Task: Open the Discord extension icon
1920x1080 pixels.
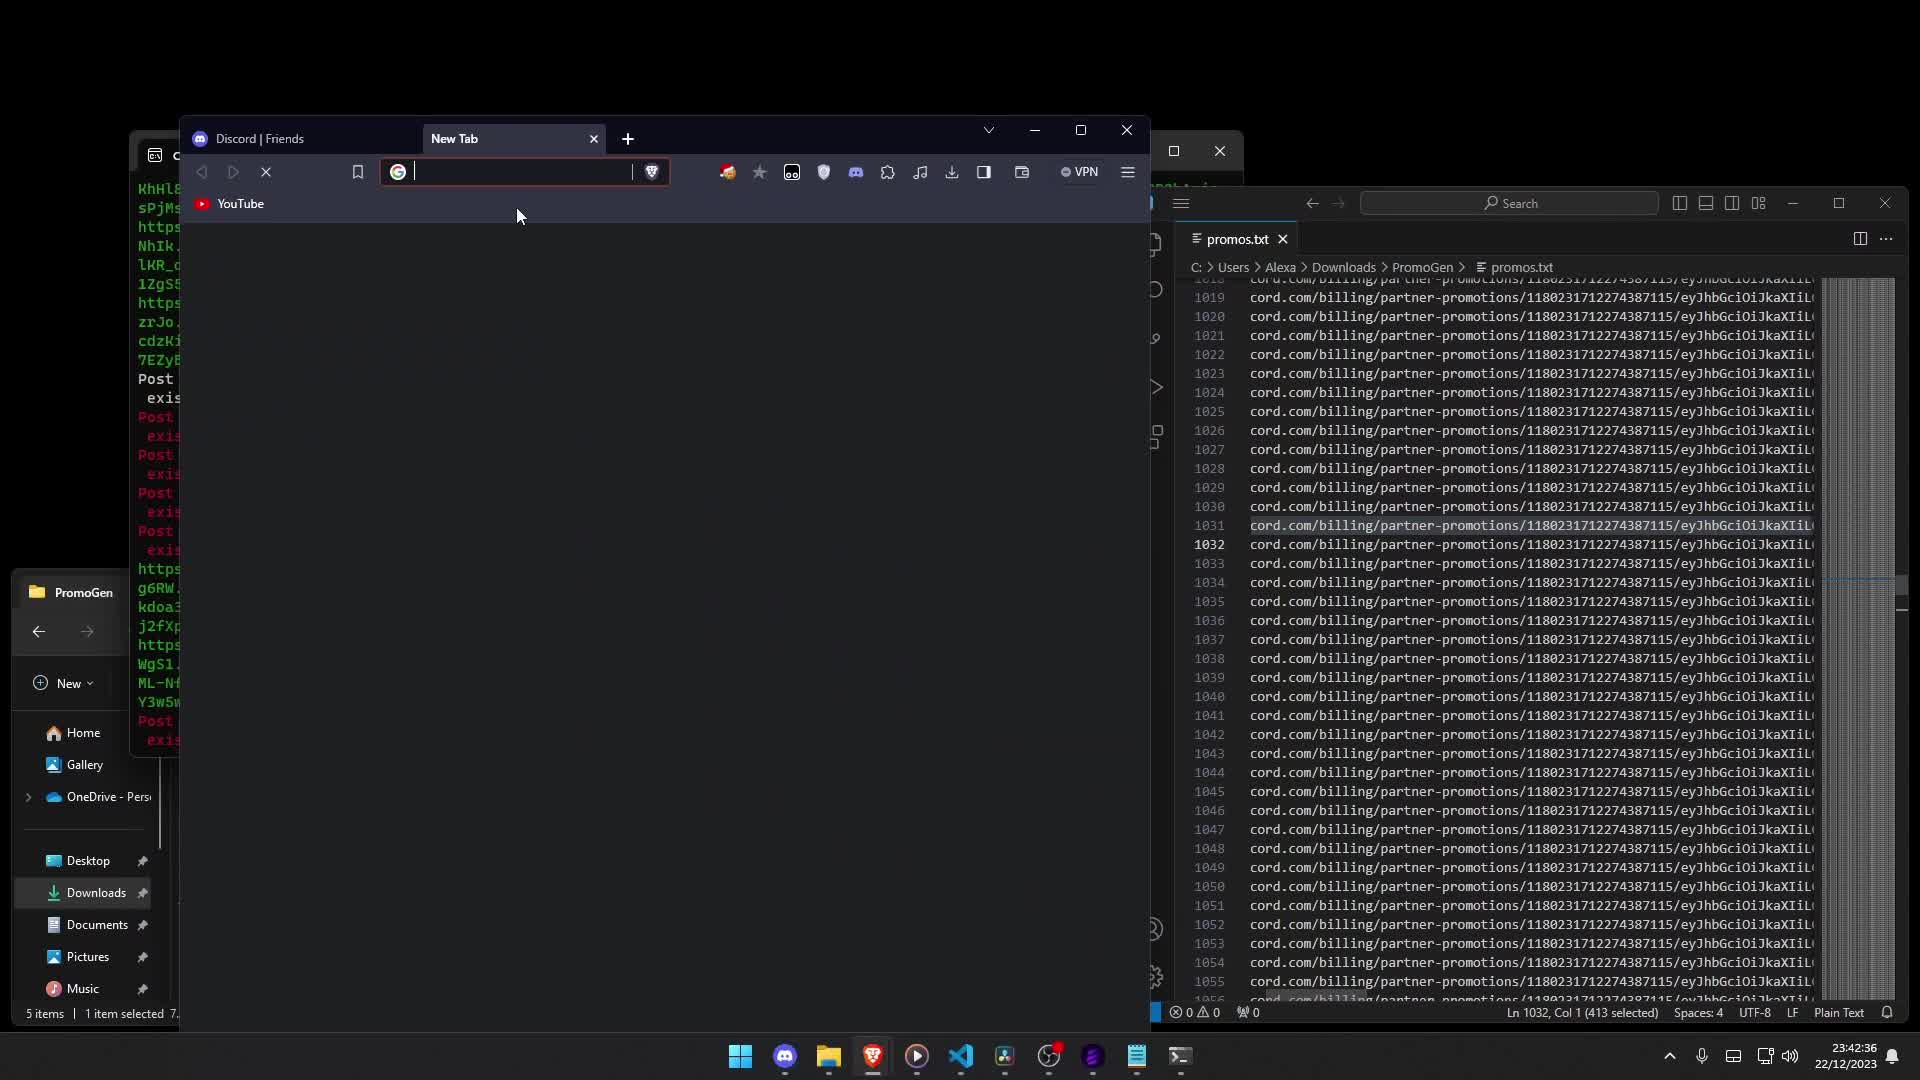Action: [856, 172]
